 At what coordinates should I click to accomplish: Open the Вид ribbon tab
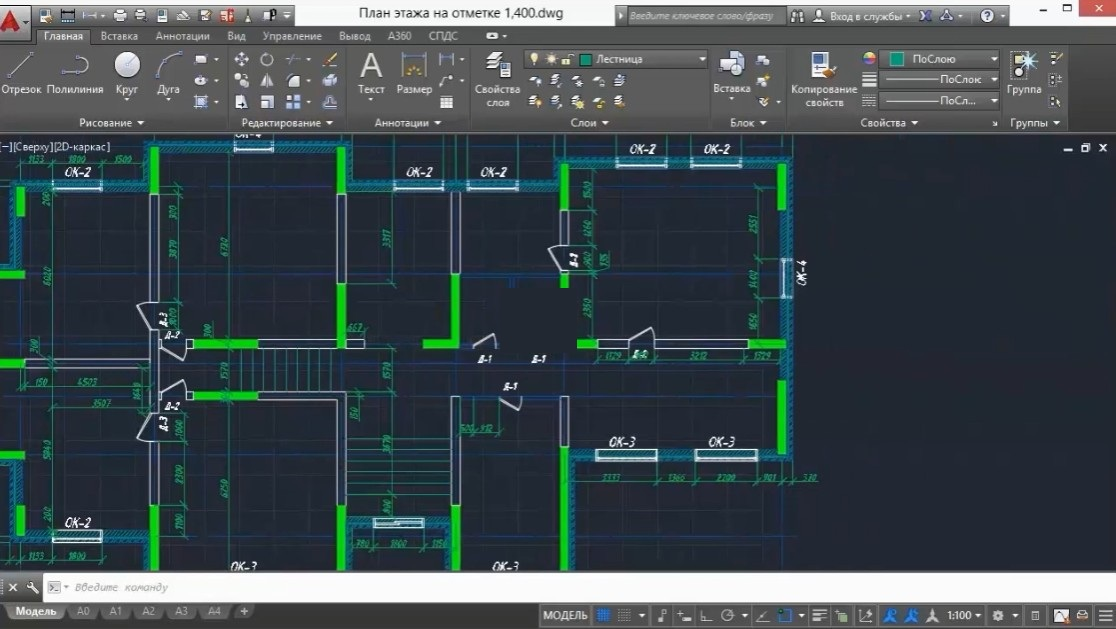coord(236,36)
